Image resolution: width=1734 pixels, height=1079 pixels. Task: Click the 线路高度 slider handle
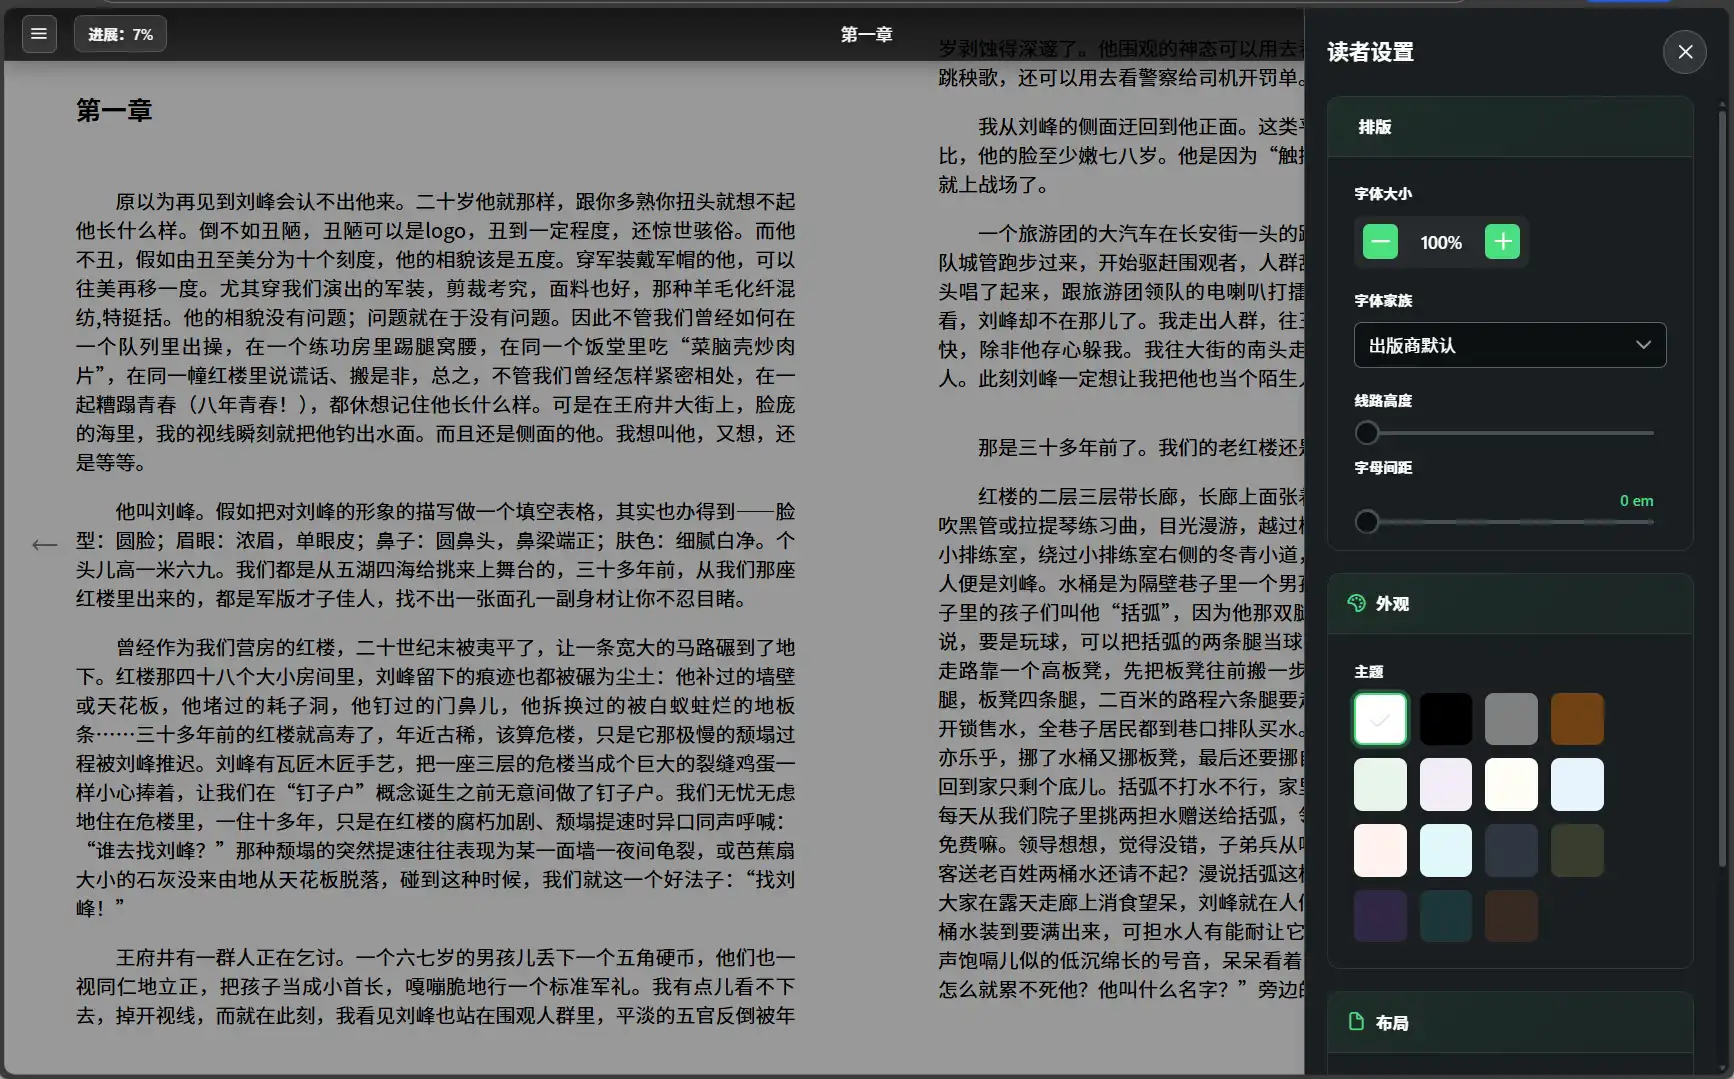[1367, 433]
